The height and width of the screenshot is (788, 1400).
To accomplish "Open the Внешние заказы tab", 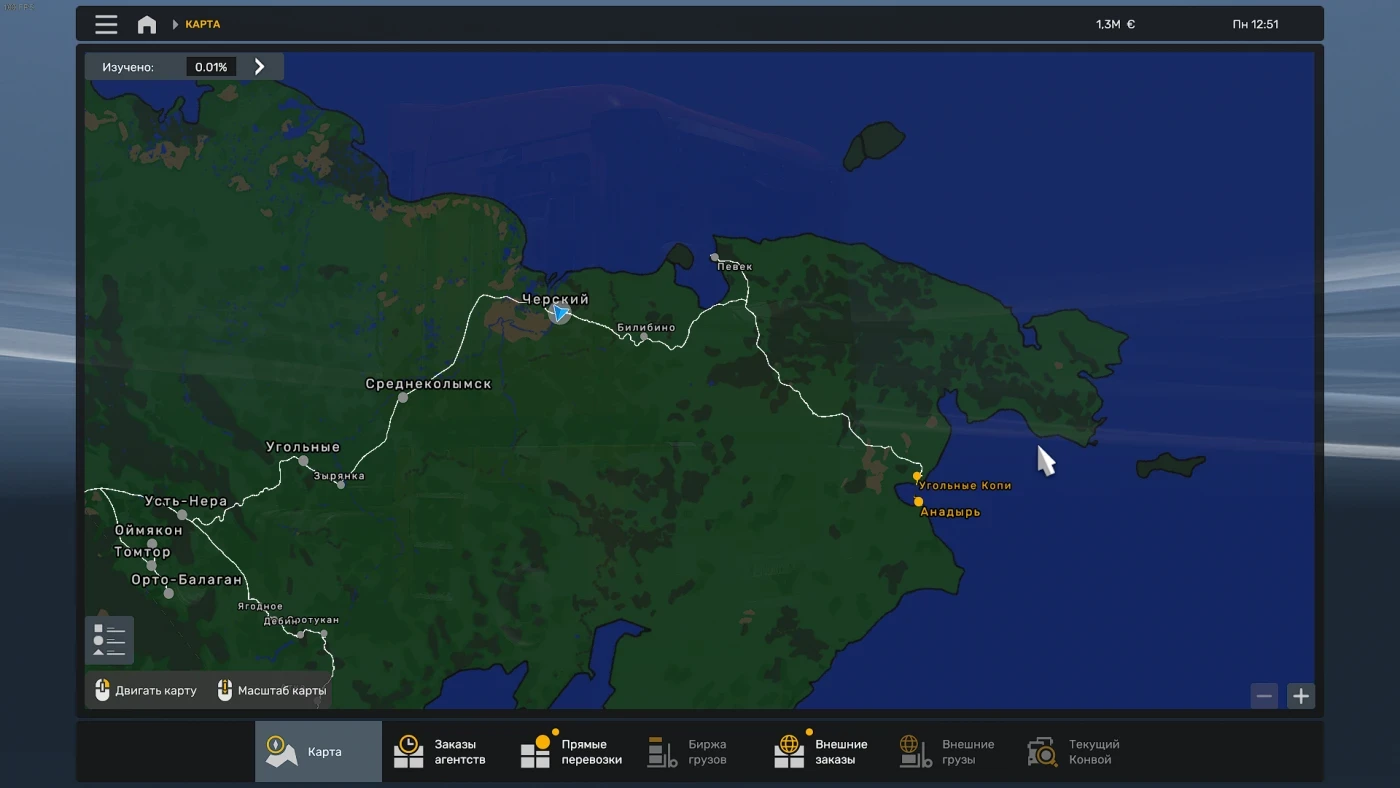I will tap(822, 750).
